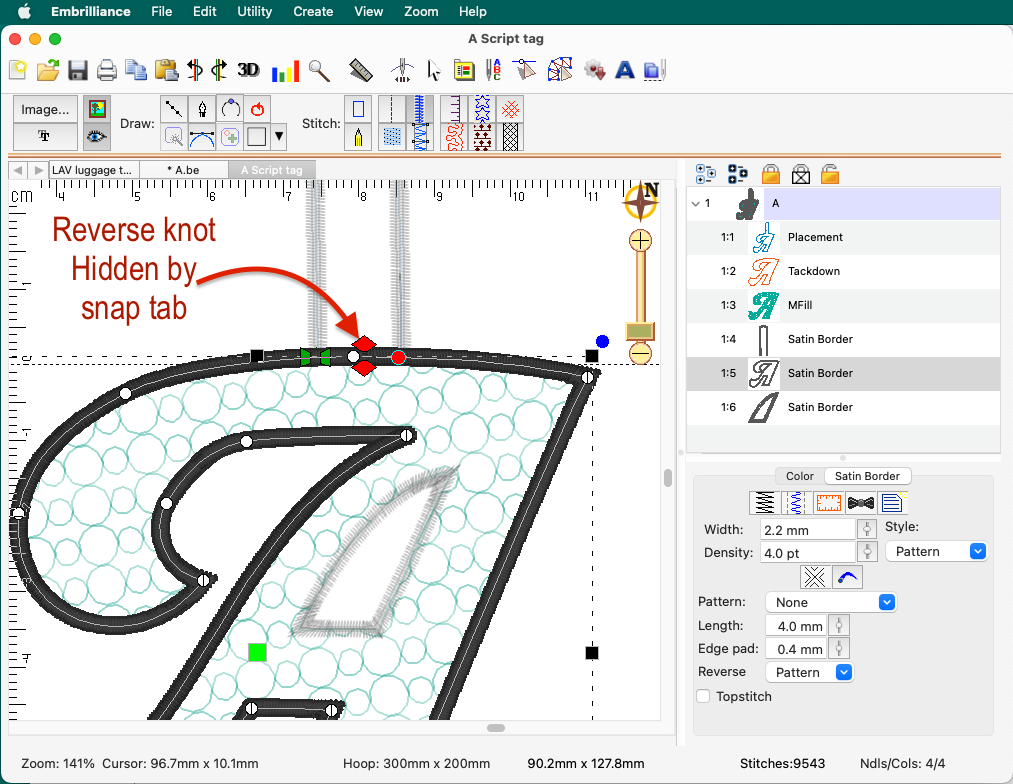The height and width of the screenshot is (784, 1013).
Task: Click the zoom in plus button on canvas
Action: (x=640, y=240)
